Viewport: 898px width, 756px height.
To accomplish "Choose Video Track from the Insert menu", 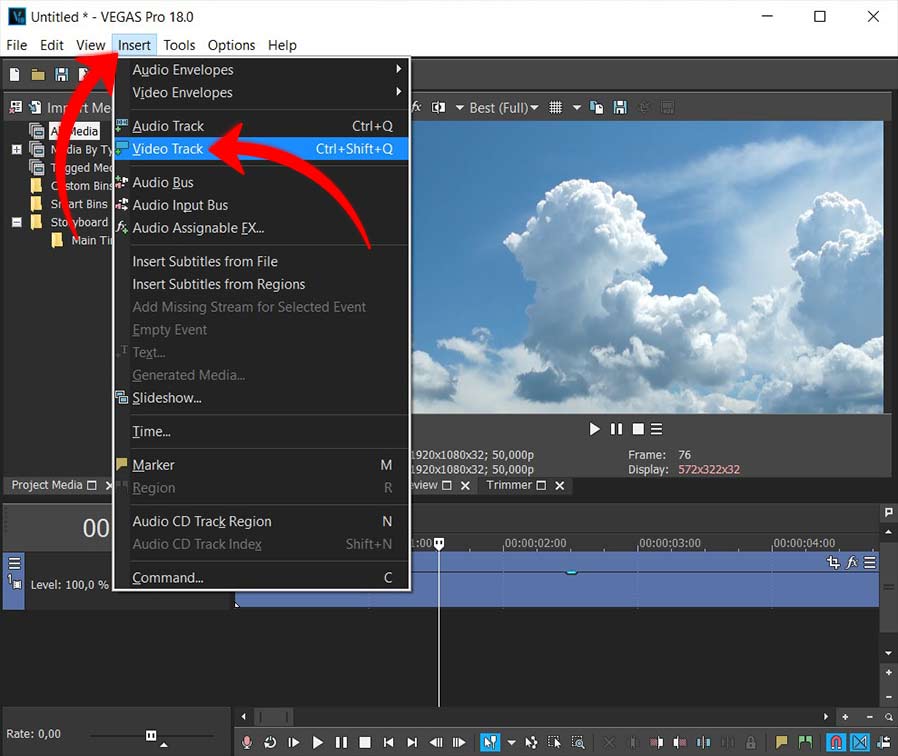I will [262, 149].
